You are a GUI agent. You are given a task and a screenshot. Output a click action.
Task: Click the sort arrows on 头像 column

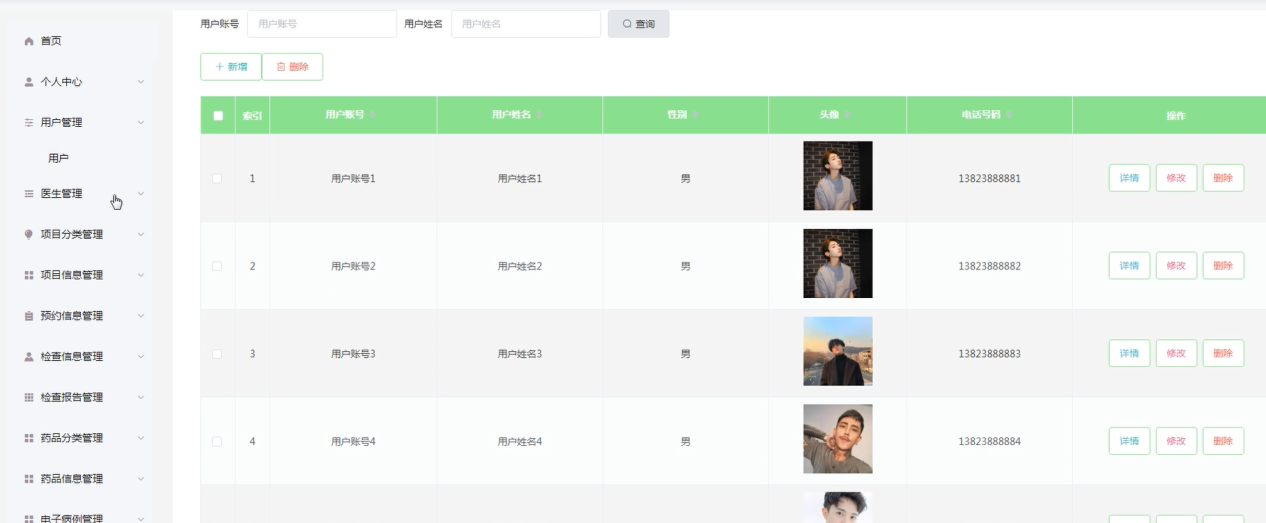coord(848,116)
